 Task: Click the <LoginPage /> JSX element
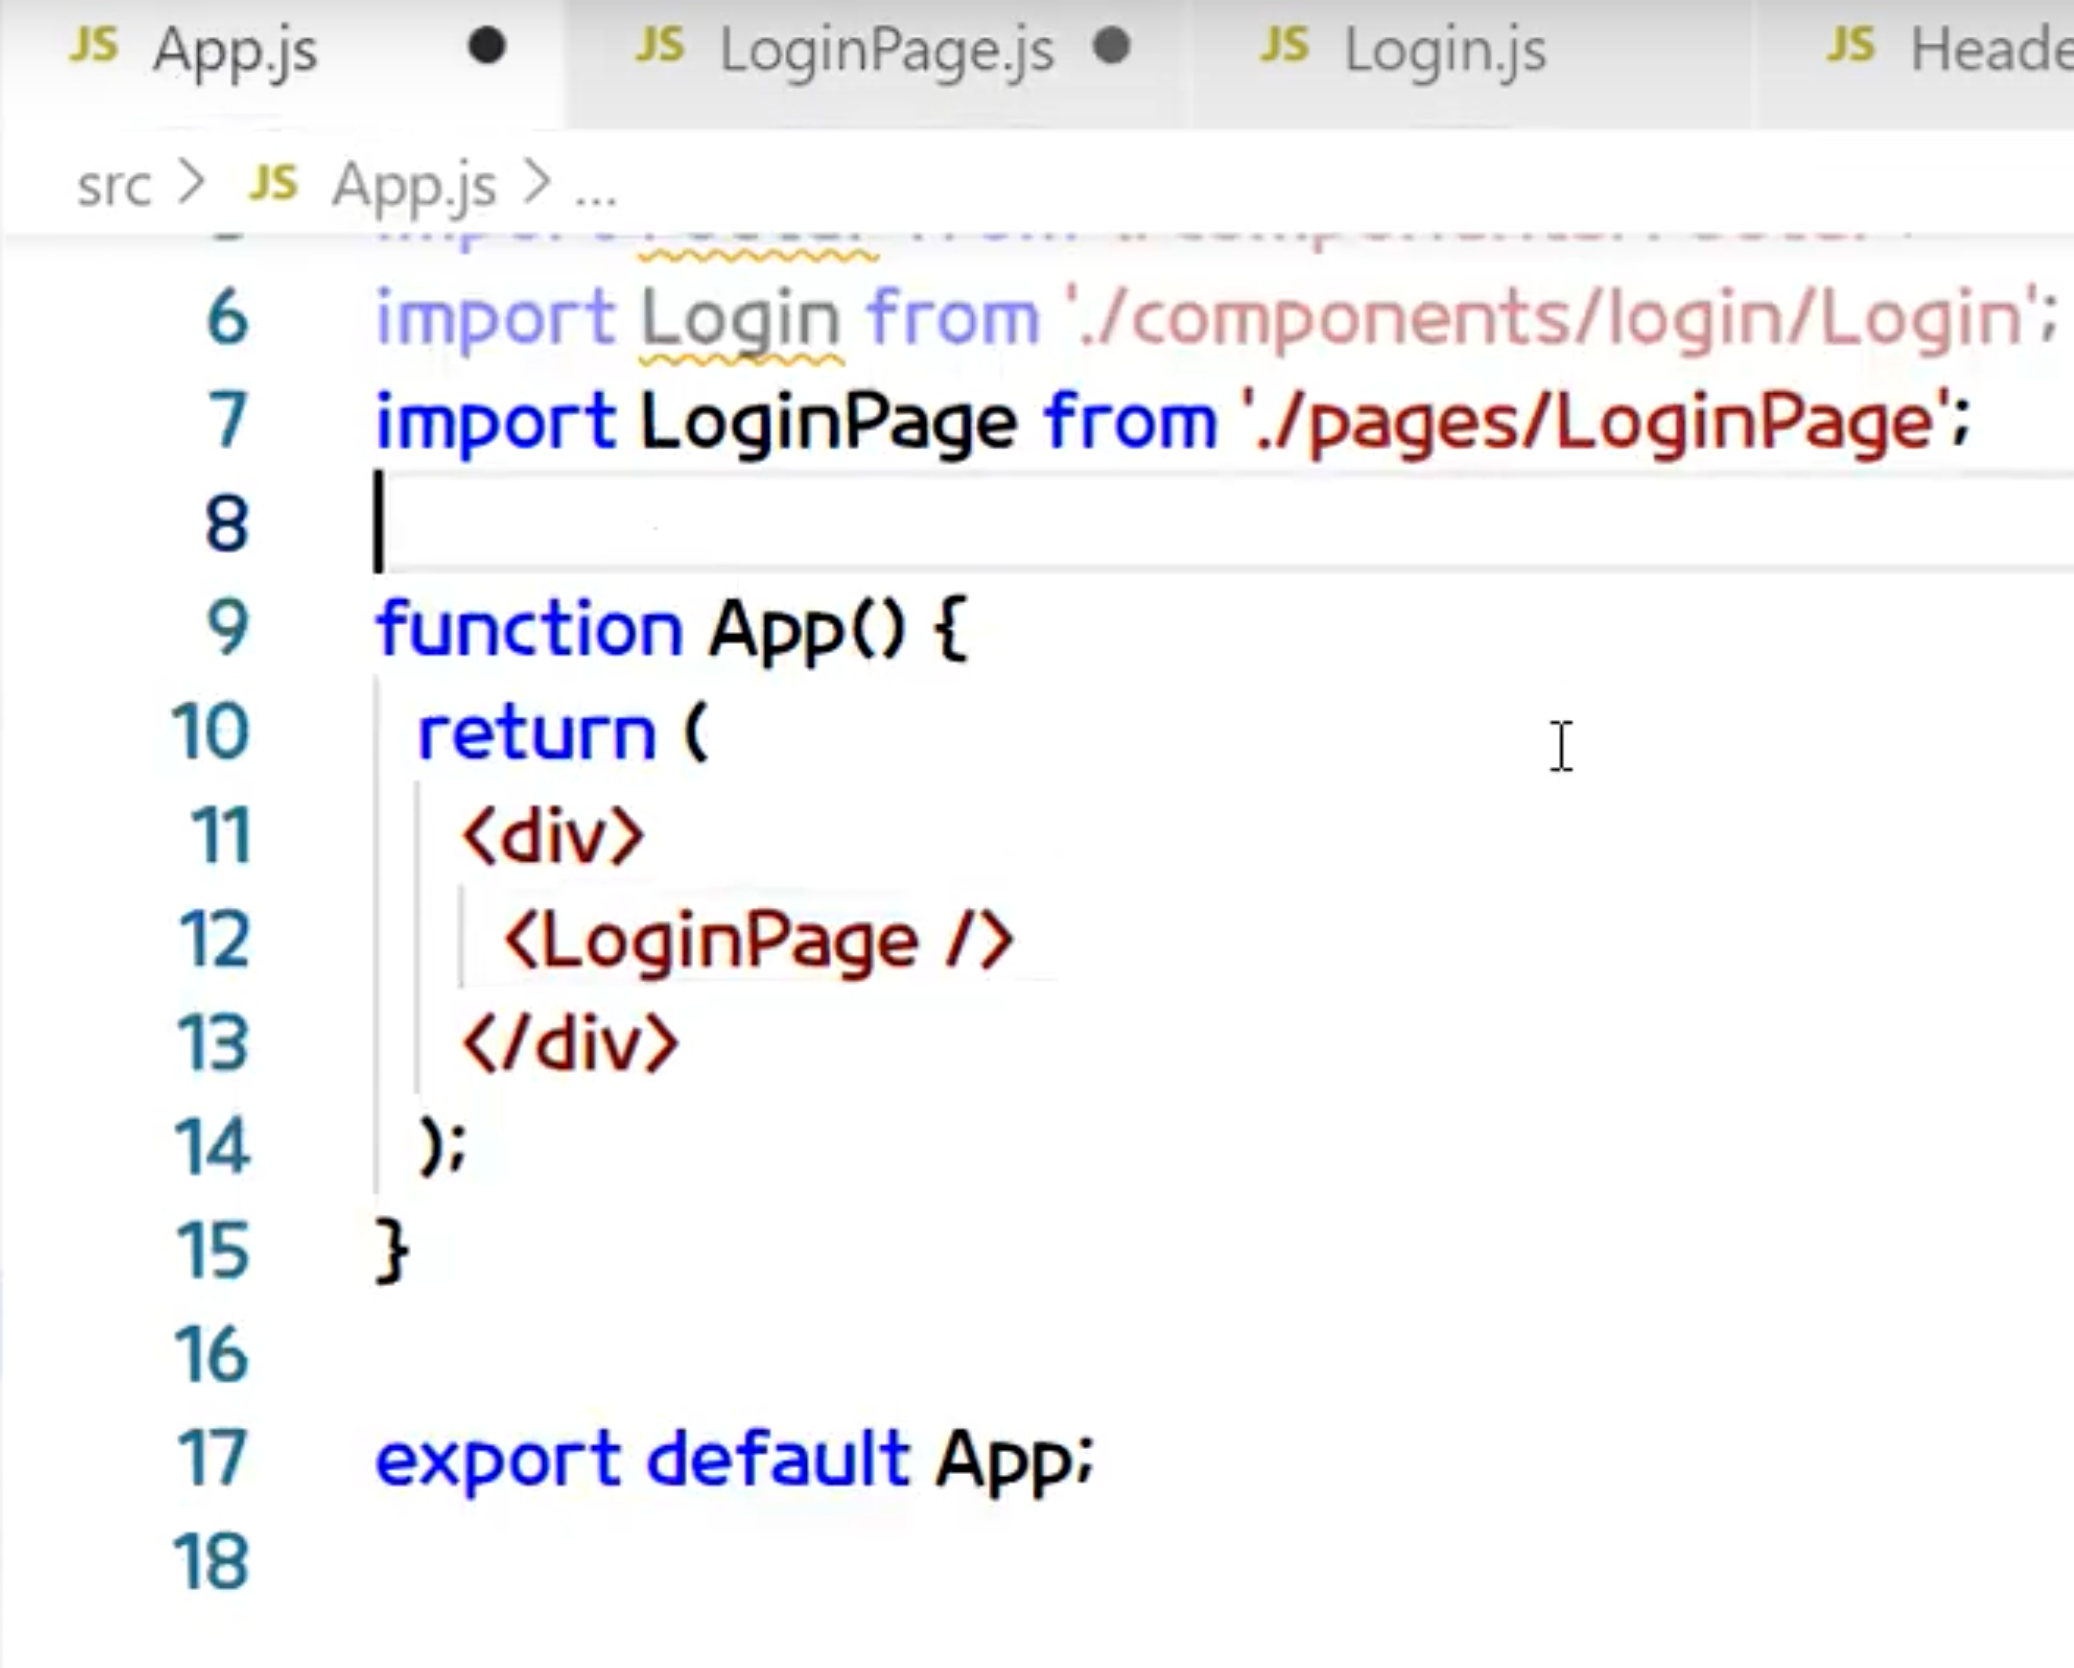pyautogui.click(x=759, y=941)
